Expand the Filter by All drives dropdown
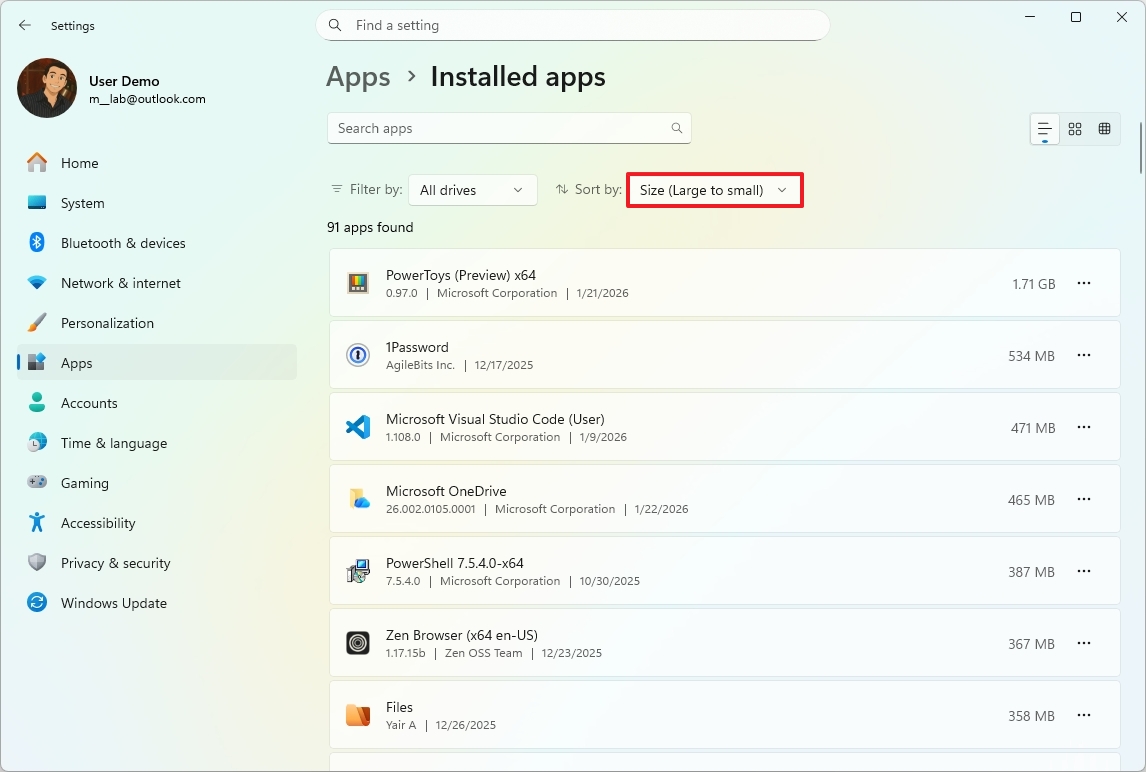Viewport: 1146px width, 772px height. [x=472, y=190]
